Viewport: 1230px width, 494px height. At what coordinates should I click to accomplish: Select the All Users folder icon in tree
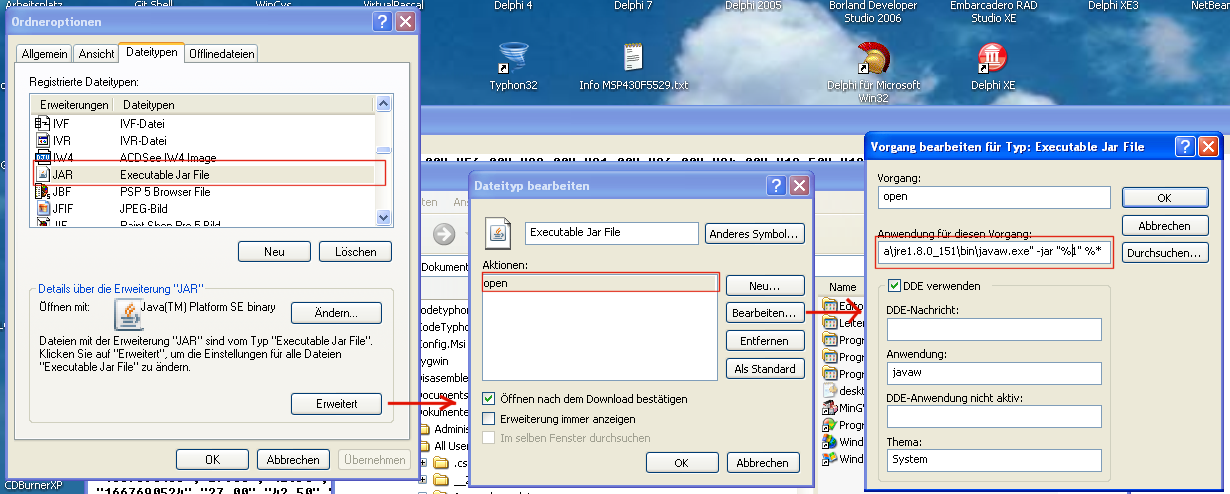click(x=426, y=445)
